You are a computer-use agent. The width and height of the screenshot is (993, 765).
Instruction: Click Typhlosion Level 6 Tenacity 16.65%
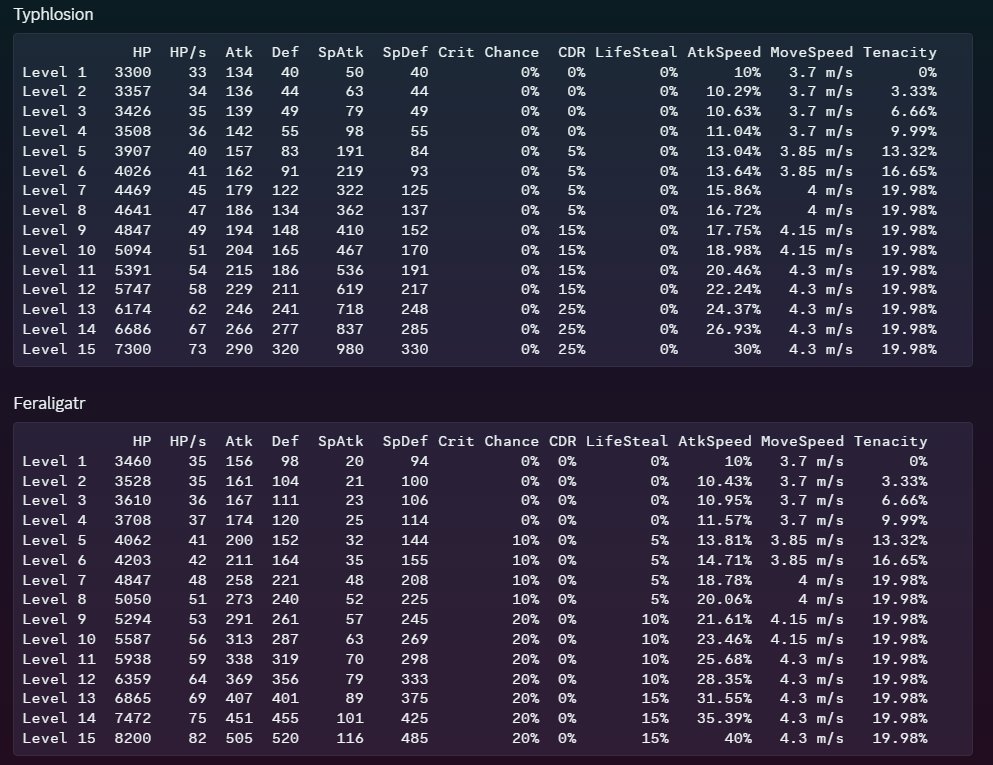tap(909, 171)
